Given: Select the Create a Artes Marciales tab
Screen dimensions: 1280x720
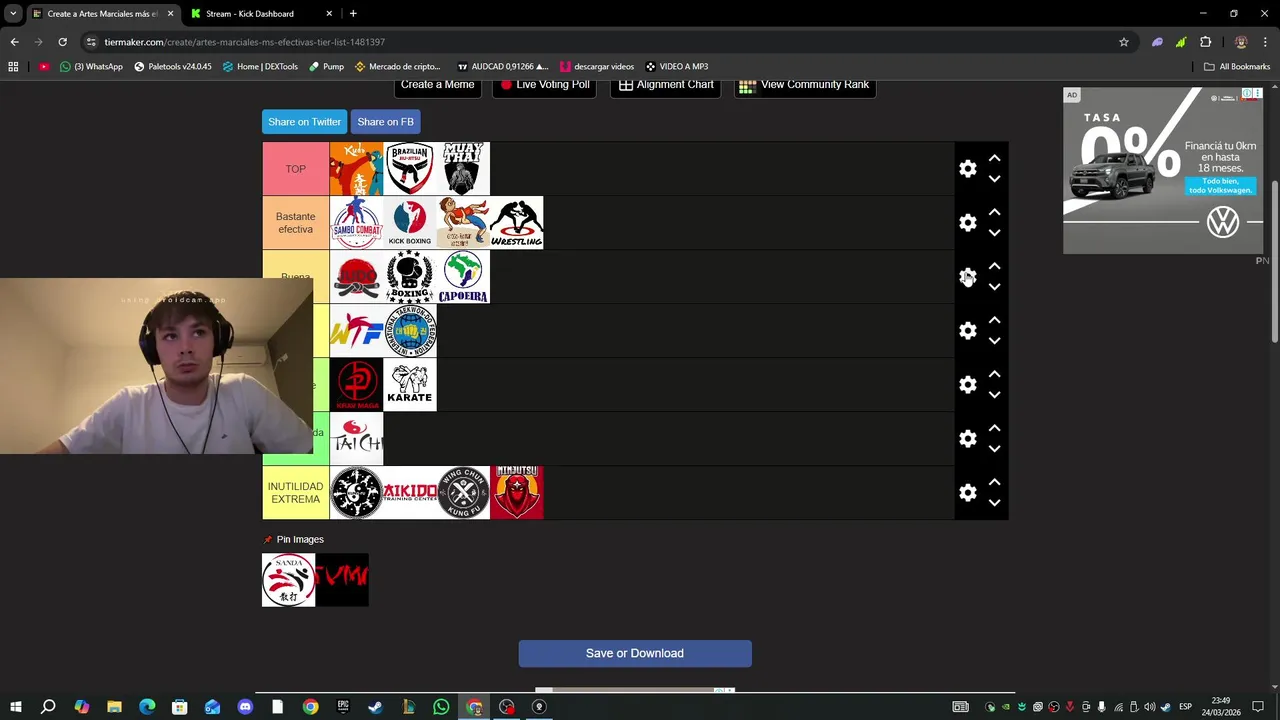Looking at the screenshot, I should click(x=102, y=14).
